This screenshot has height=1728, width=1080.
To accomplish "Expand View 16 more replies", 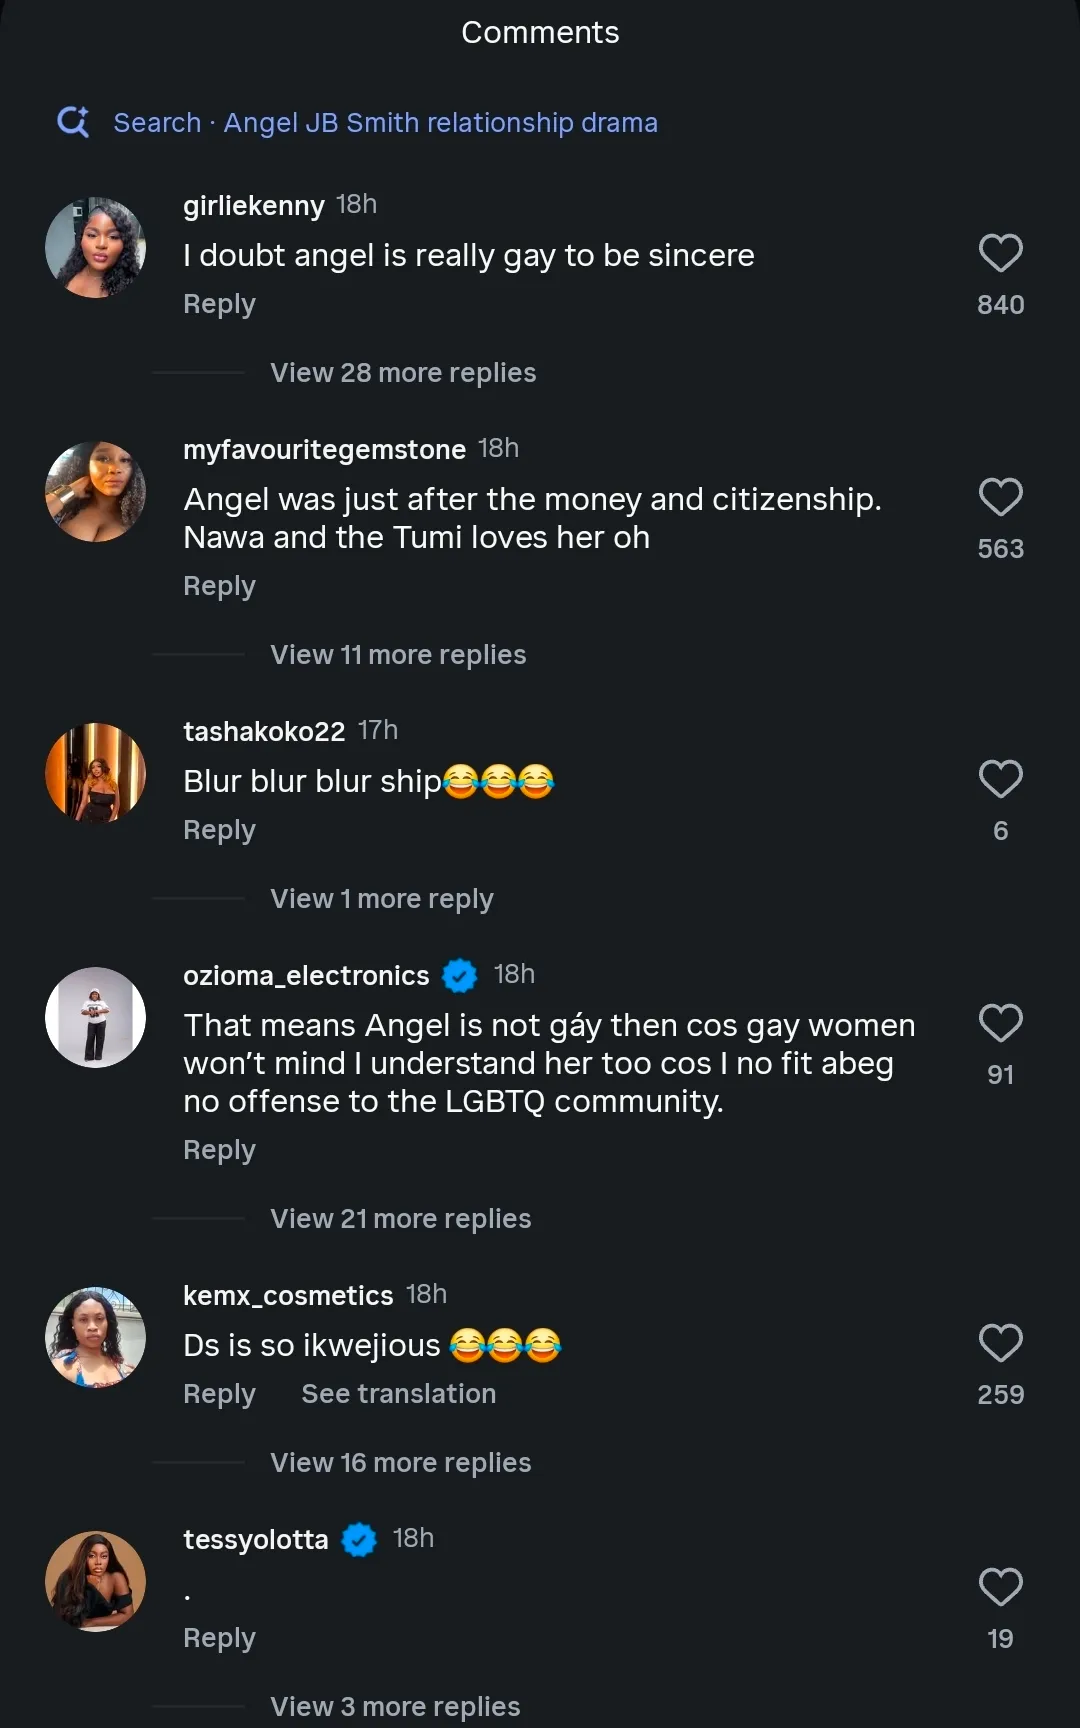I will 400,1463.
